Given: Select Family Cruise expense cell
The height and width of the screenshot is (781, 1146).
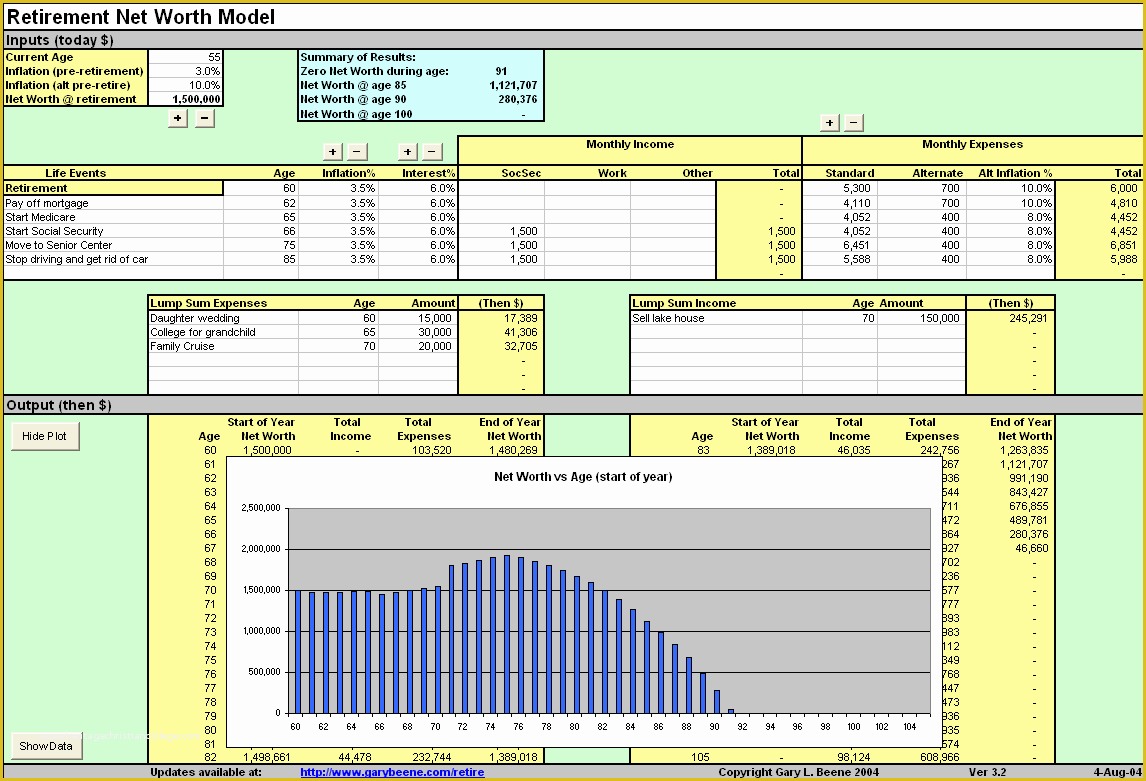Looking at the screenshot, I should coord(223,346).
